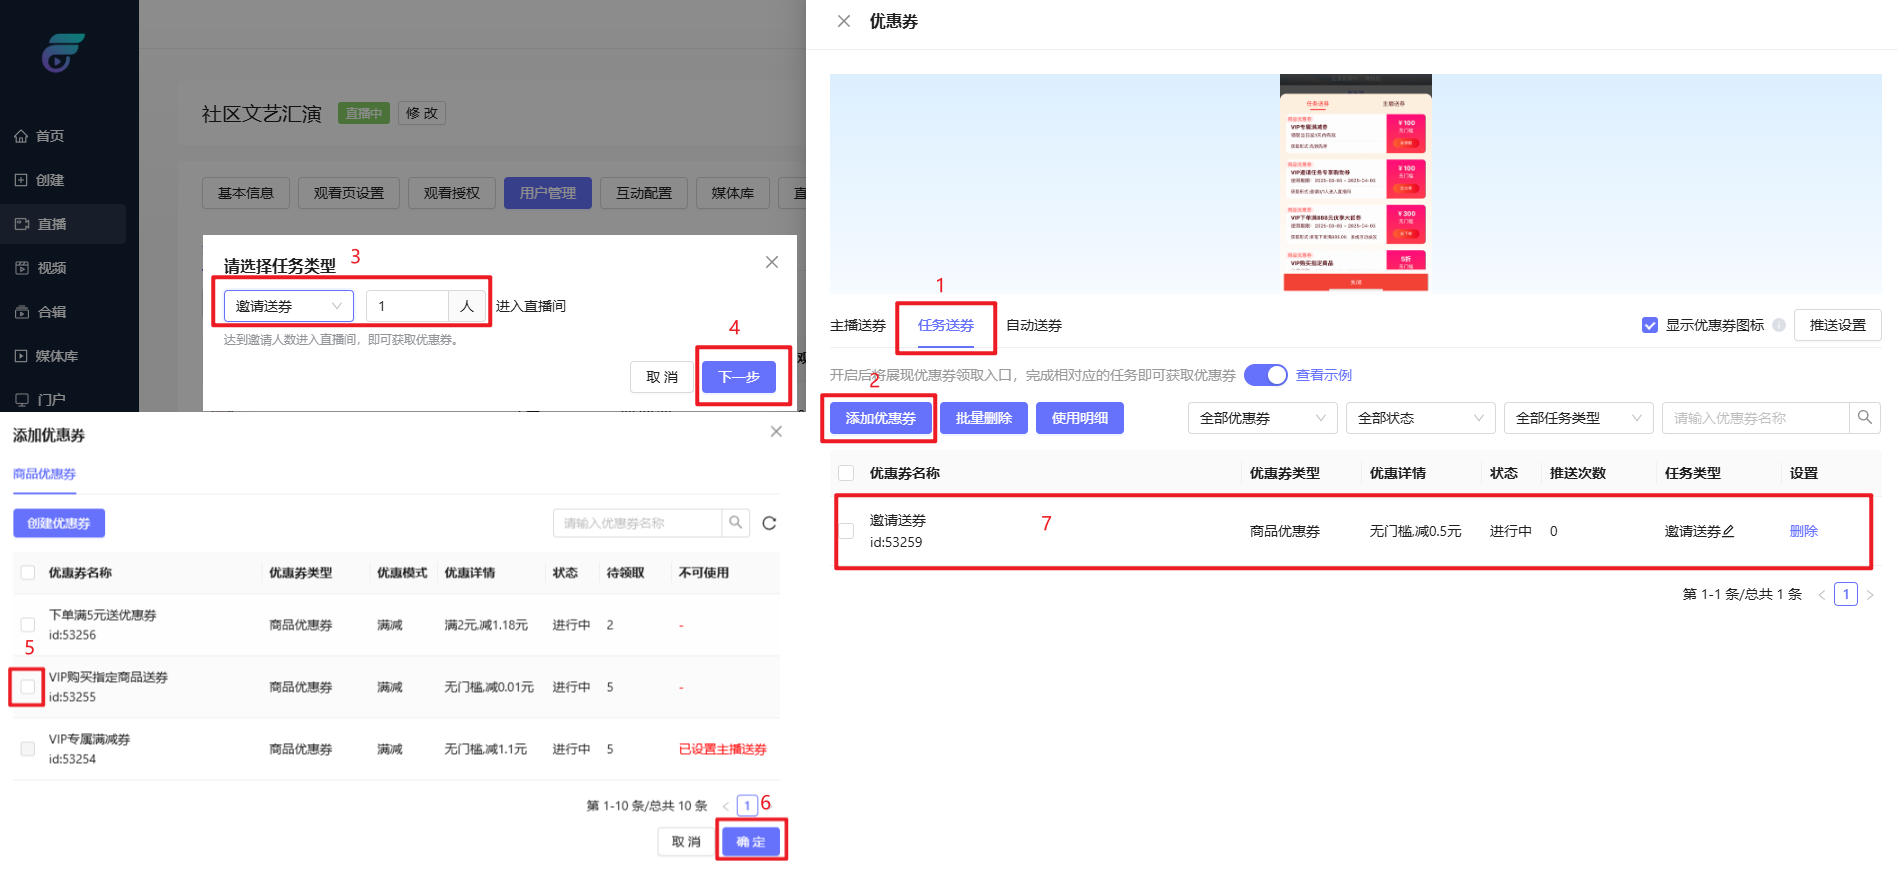Click search icon in 添加优惠券 dialog
Screen dimensions: 1898x874
(735, 523)
